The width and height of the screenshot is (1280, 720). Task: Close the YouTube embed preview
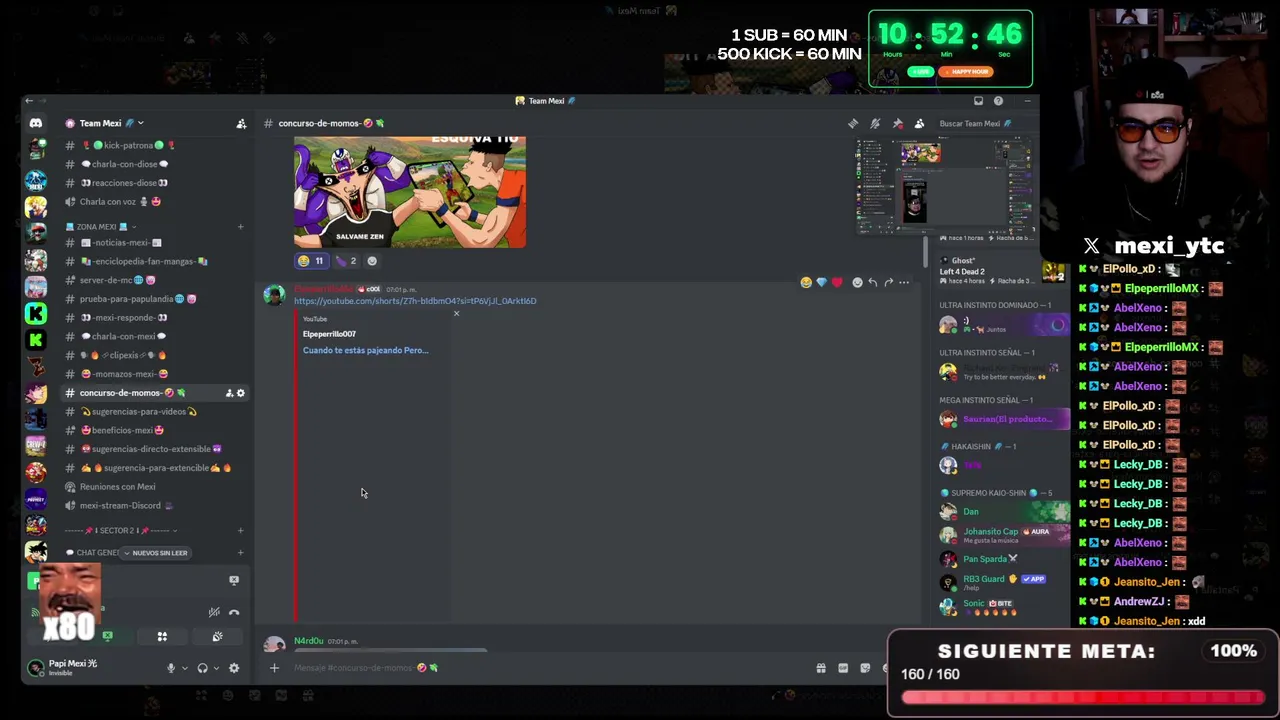pyautogui.click(x=456, y=314)
